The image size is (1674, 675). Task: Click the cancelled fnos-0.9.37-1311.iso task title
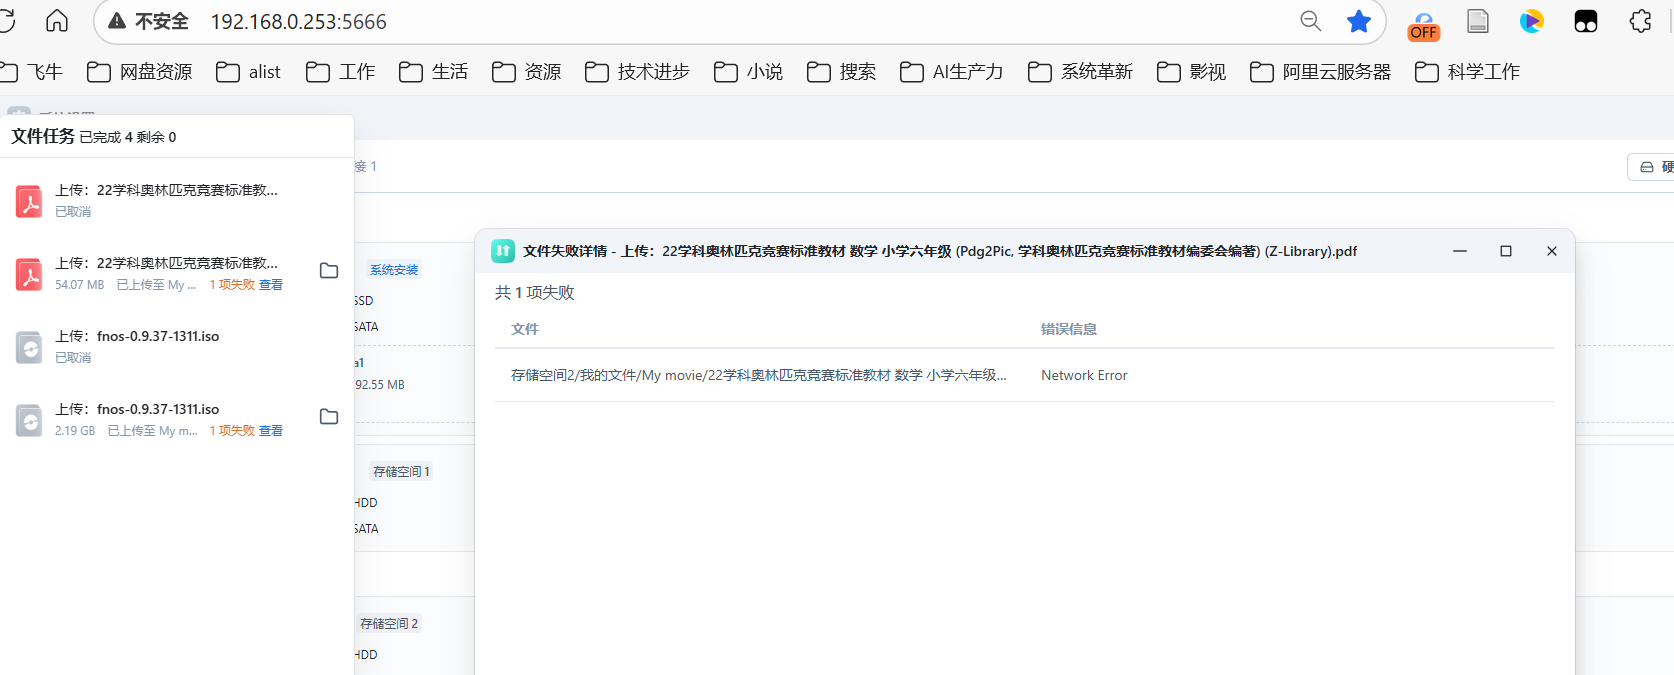pos(137,336)
